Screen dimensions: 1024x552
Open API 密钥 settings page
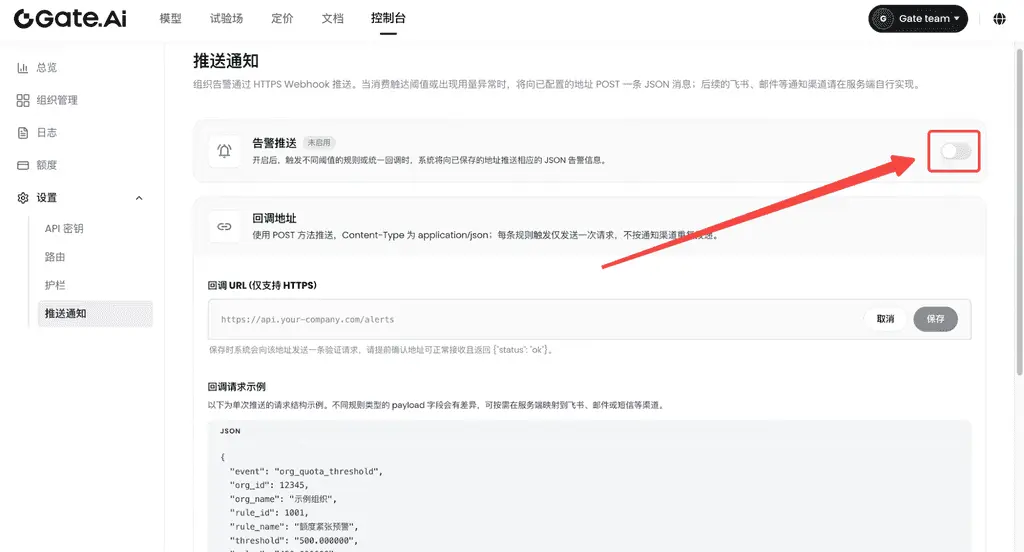(x=64, y=229)
